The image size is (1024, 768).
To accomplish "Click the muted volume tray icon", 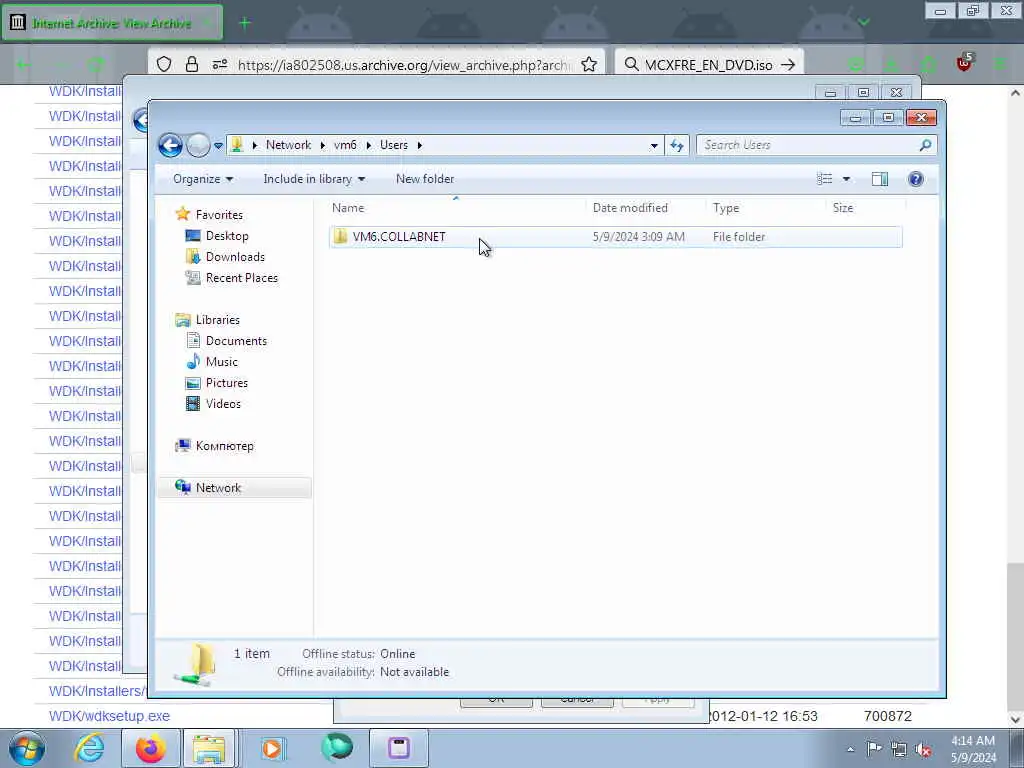I will [x=923, y=750].
